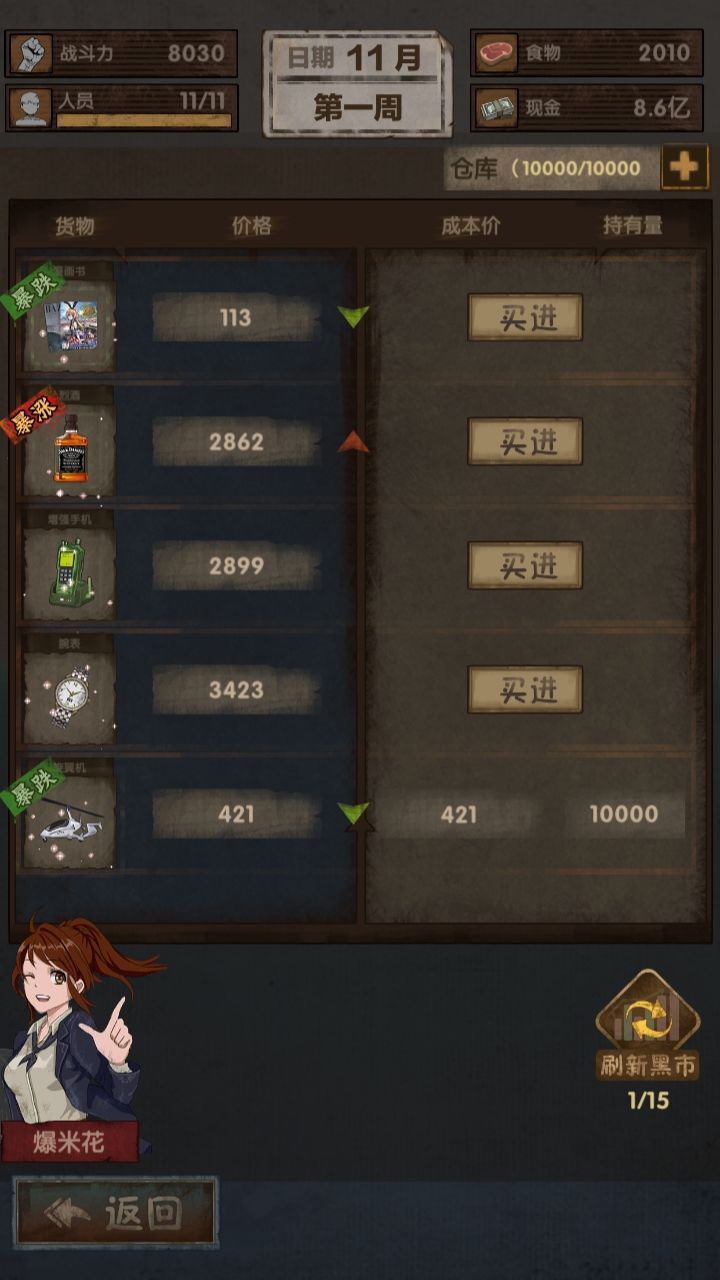Buy the whiskey priced 2862
720x1280 pixels.
[x=525, y=442]
